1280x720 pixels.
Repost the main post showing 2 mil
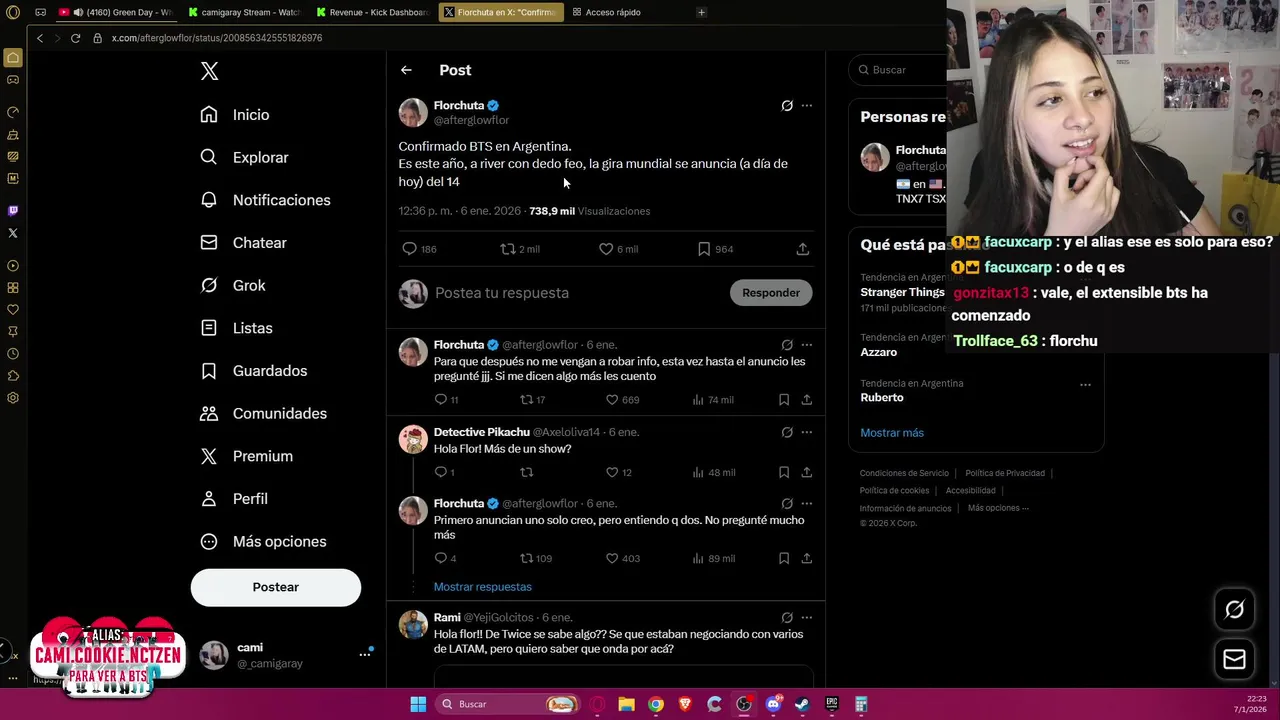tap(508, 249)
